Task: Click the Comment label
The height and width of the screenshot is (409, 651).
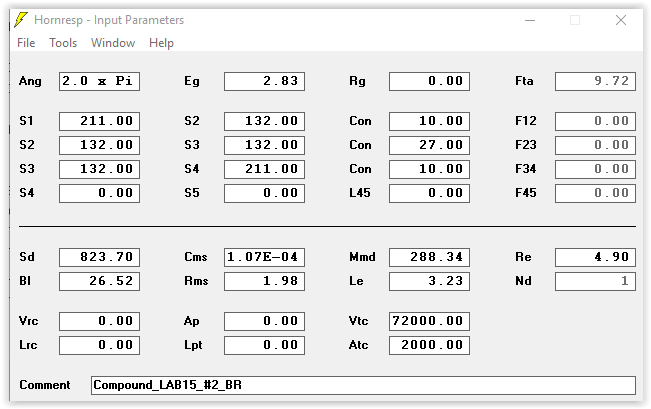Action: coord(44,385)
